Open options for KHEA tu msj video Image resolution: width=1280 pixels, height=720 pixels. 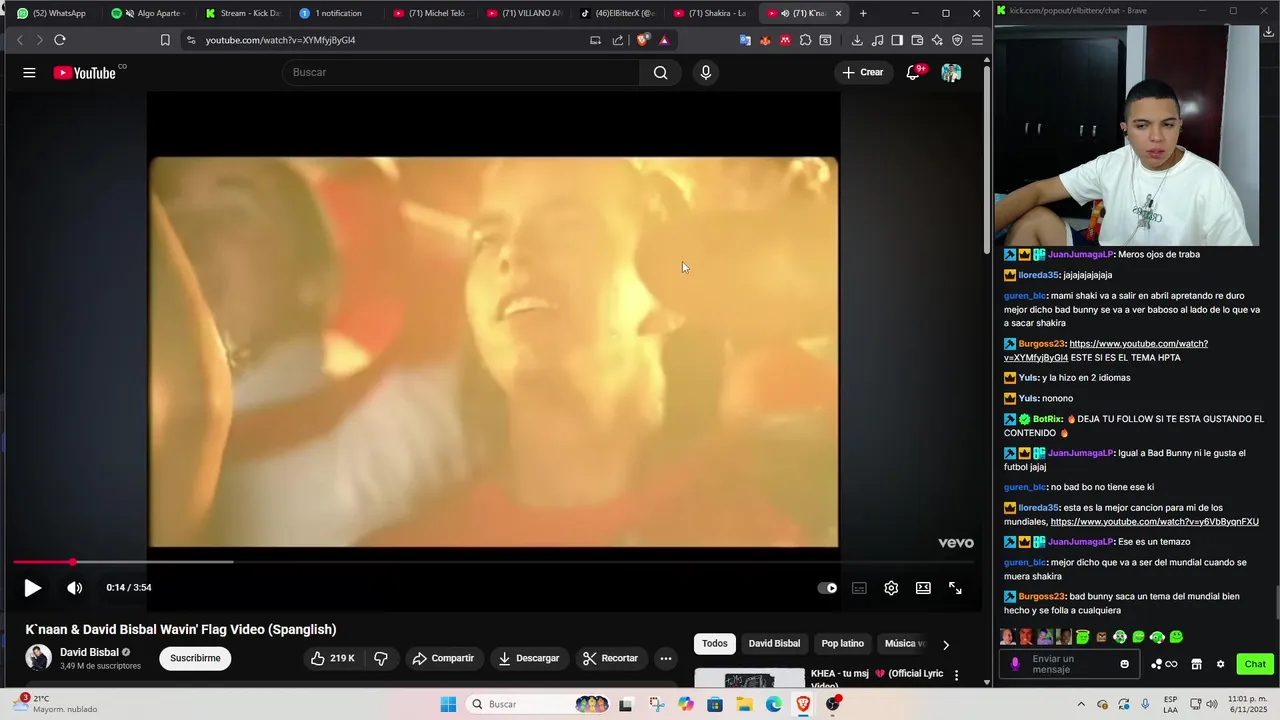pos(956,676)
